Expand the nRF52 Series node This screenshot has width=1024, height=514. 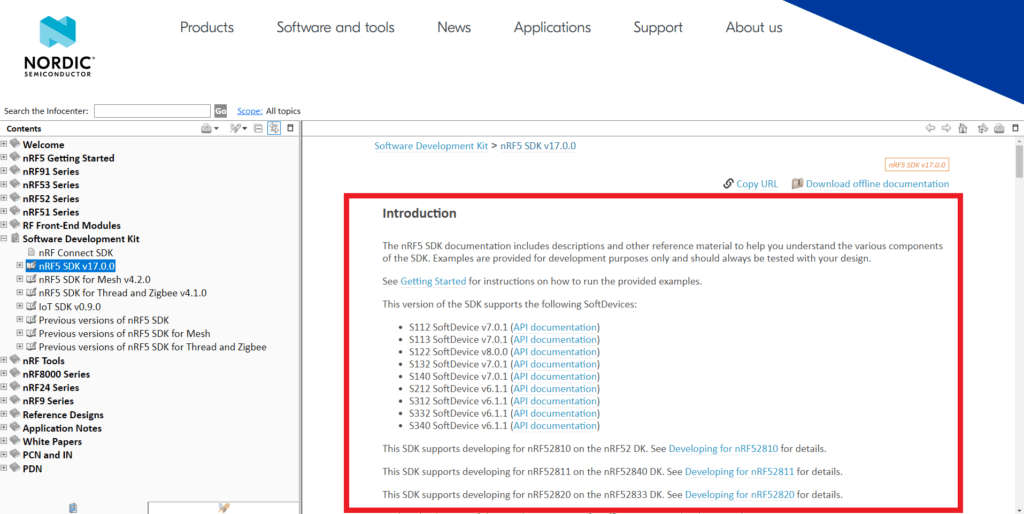(x=4, y=199)
